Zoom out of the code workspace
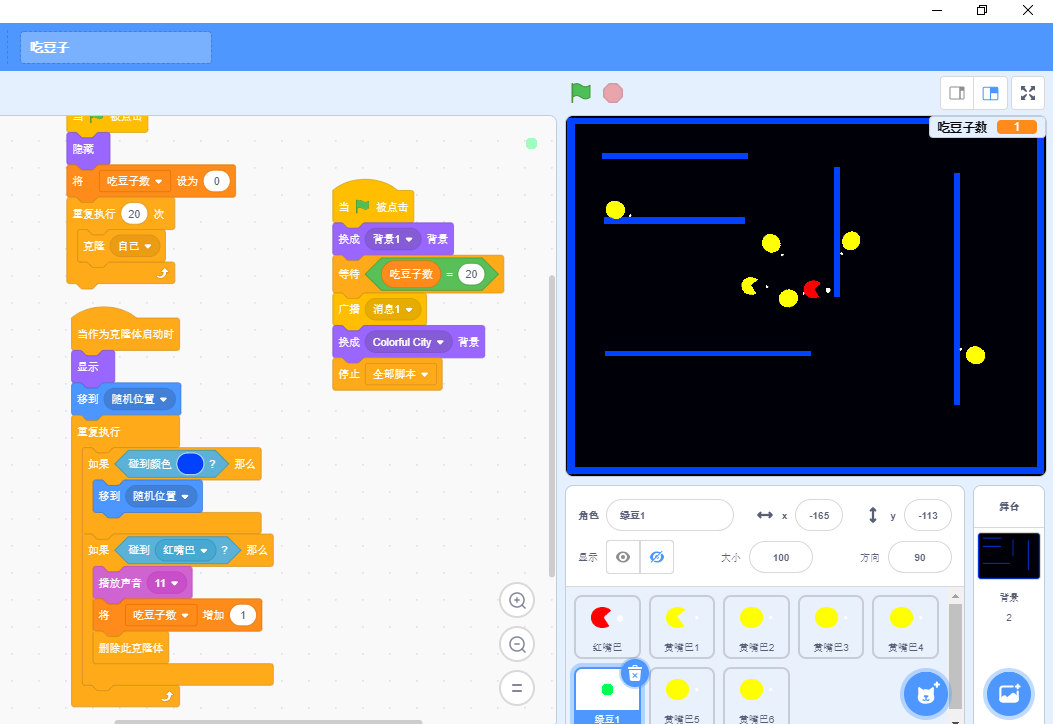 [x=517, y=645]
